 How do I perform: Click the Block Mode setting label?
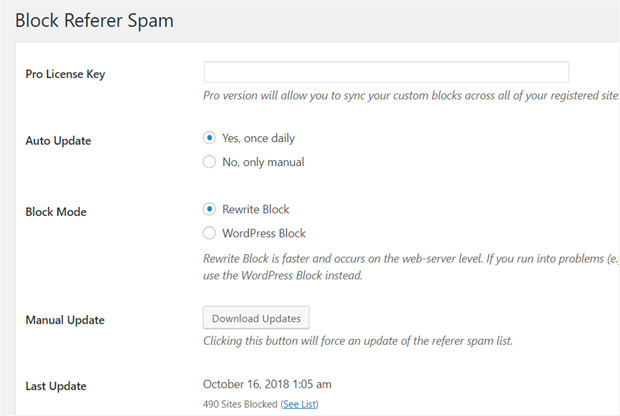click(56, 212)
